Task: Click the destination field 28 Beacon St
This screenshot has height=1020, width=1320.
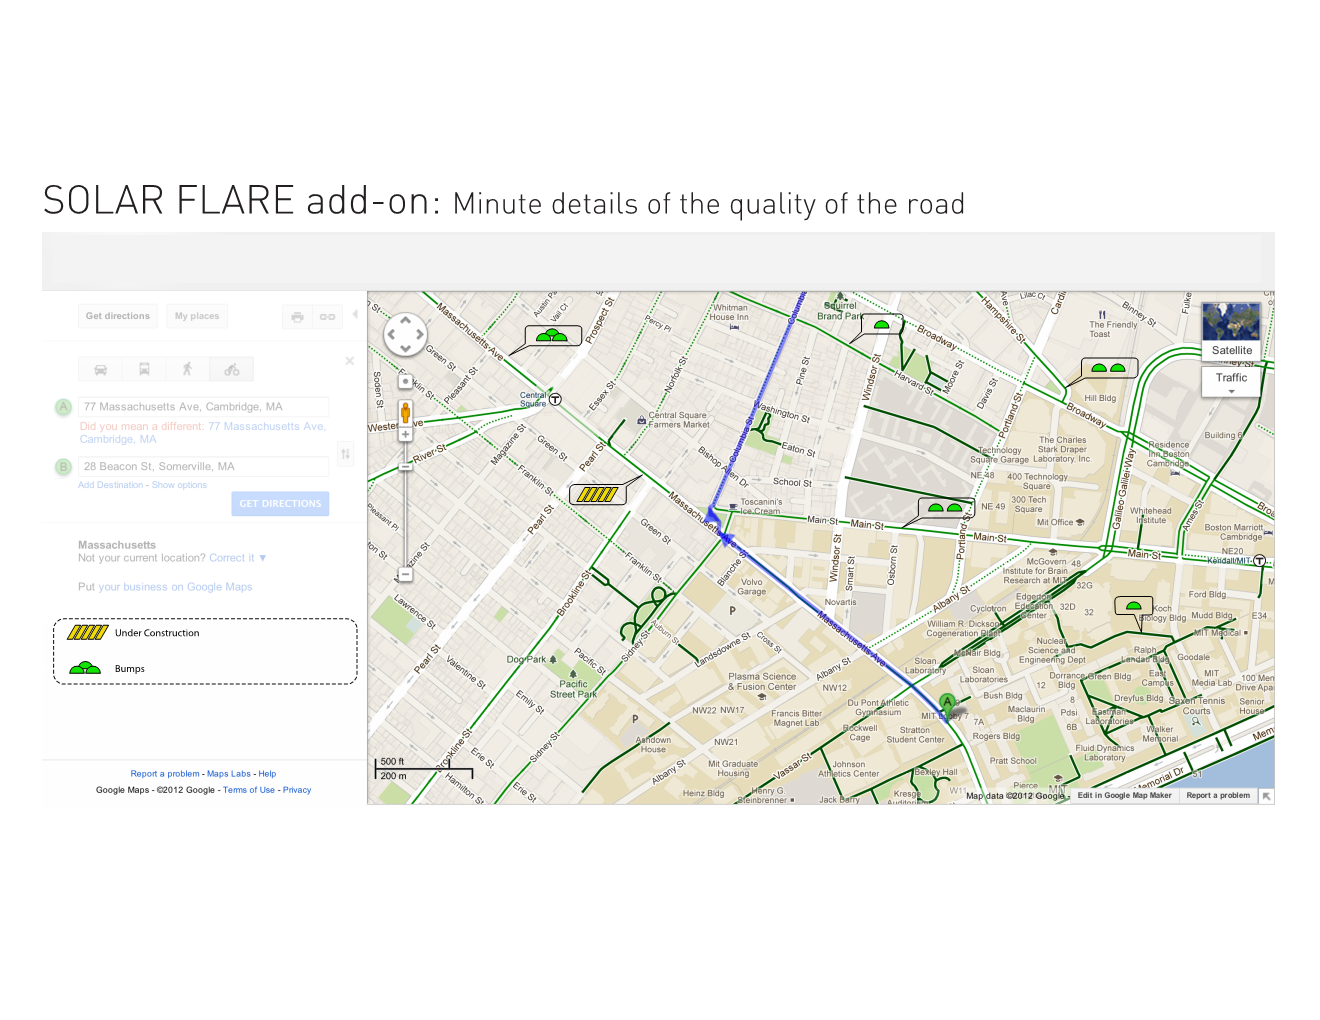Action: [205, 467]
